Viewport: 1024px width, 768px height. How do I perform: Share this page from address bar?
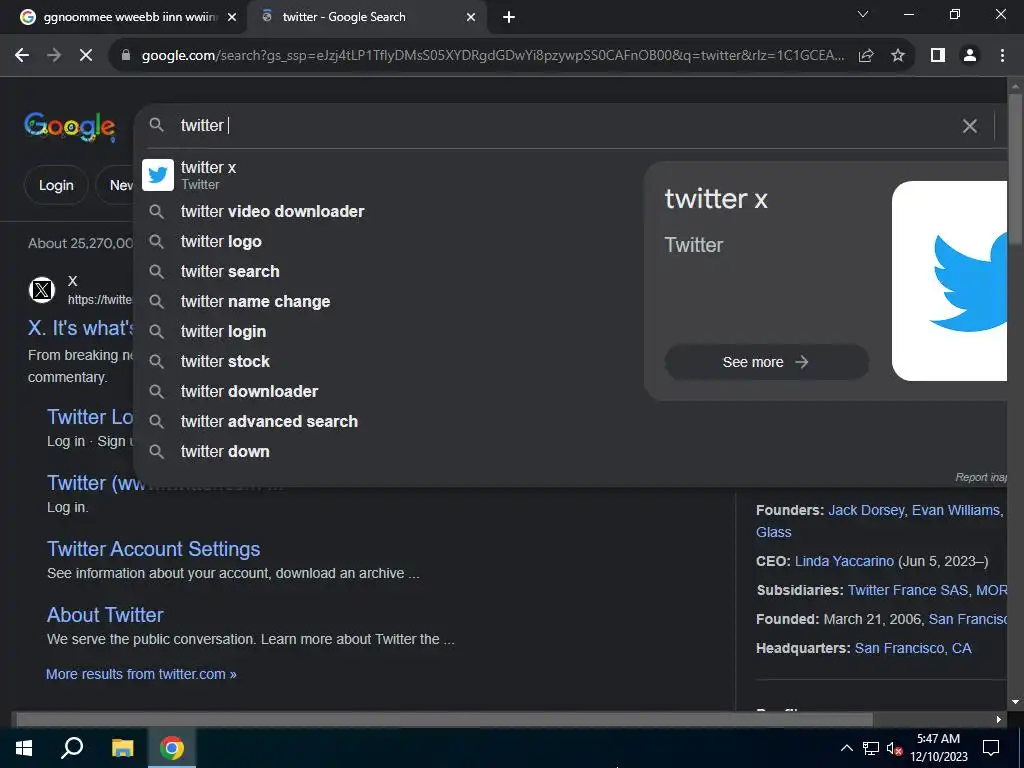pyautogui.click(x=866, y=56)
